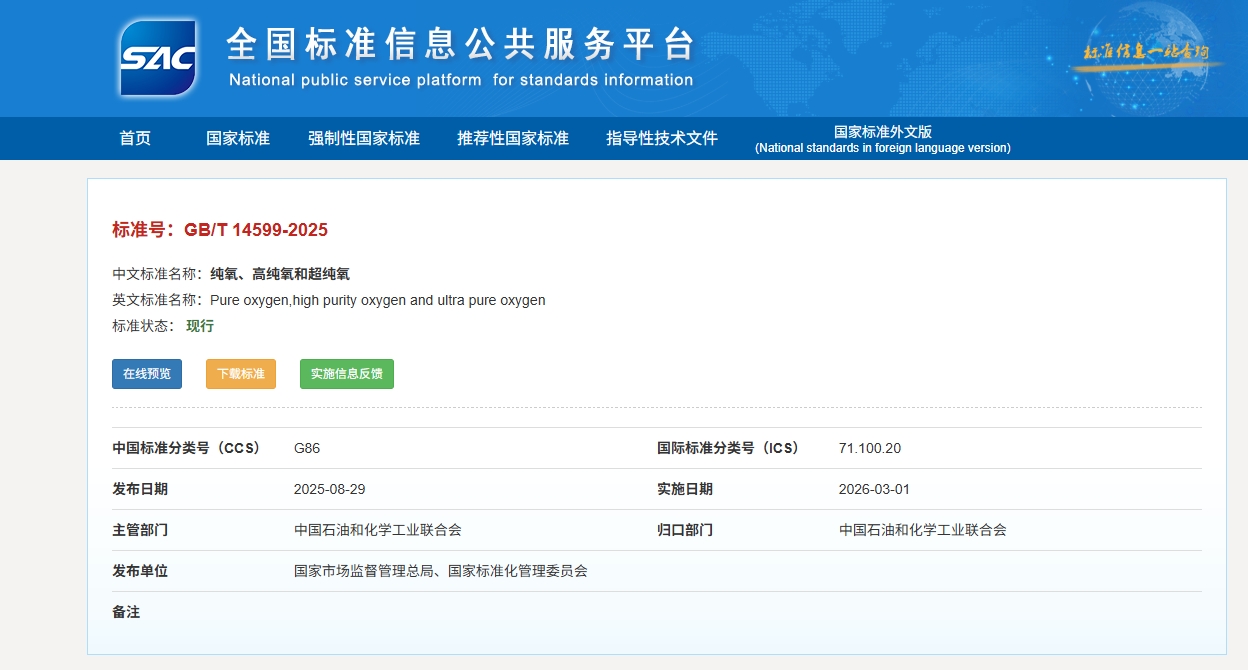
Task: Click the 现行 status text
Action: (200, 326)
